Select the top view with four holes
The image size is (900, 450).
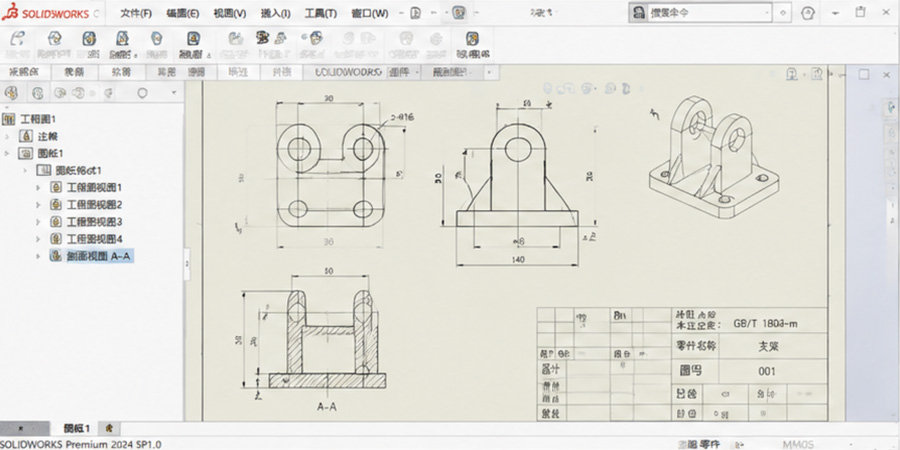331,175
